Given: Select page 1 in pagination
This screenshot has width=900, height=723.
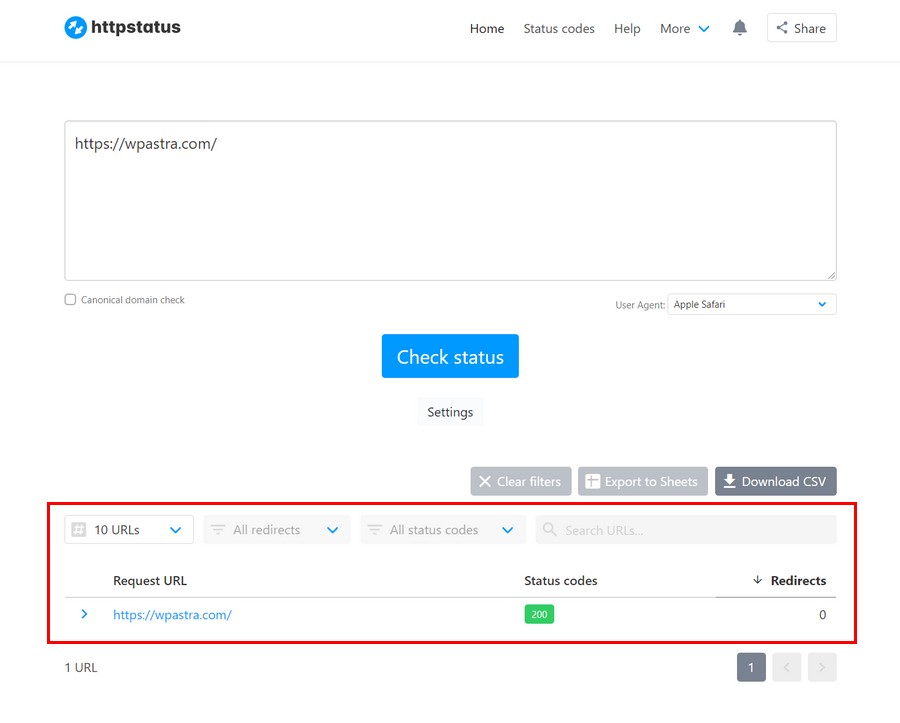Looking at the screenshot, I should tap(751, 667).
